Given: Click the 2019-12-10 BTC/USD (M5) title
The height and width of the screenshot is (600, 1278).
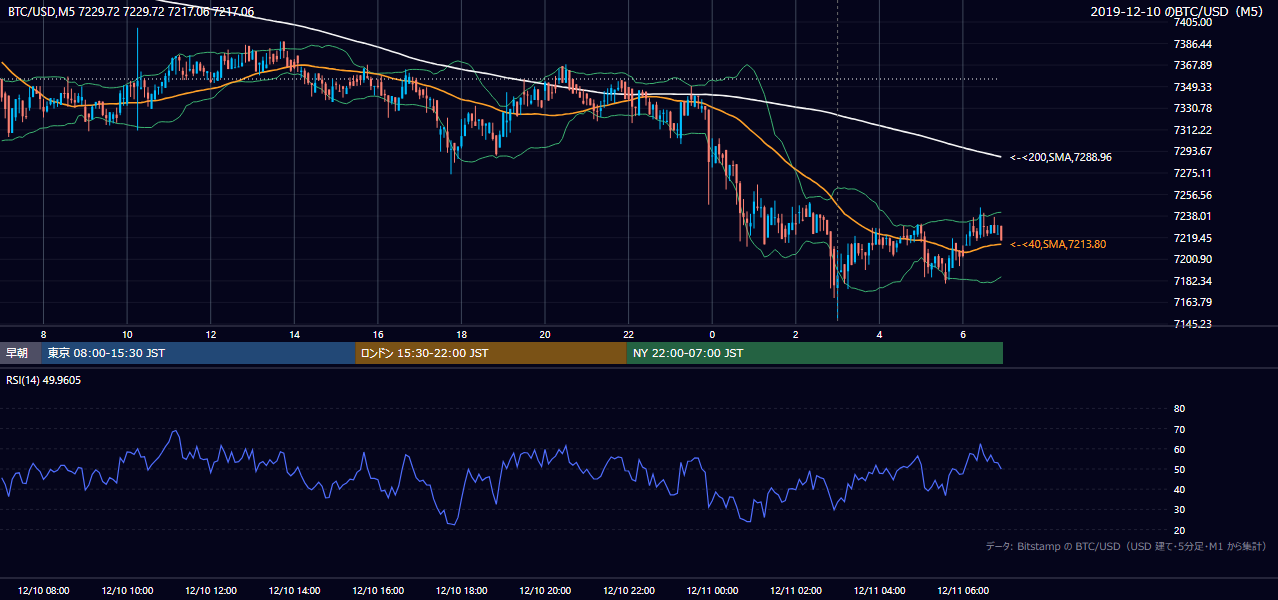Looking at the screenshot, I should click(x=1178, y=12).
